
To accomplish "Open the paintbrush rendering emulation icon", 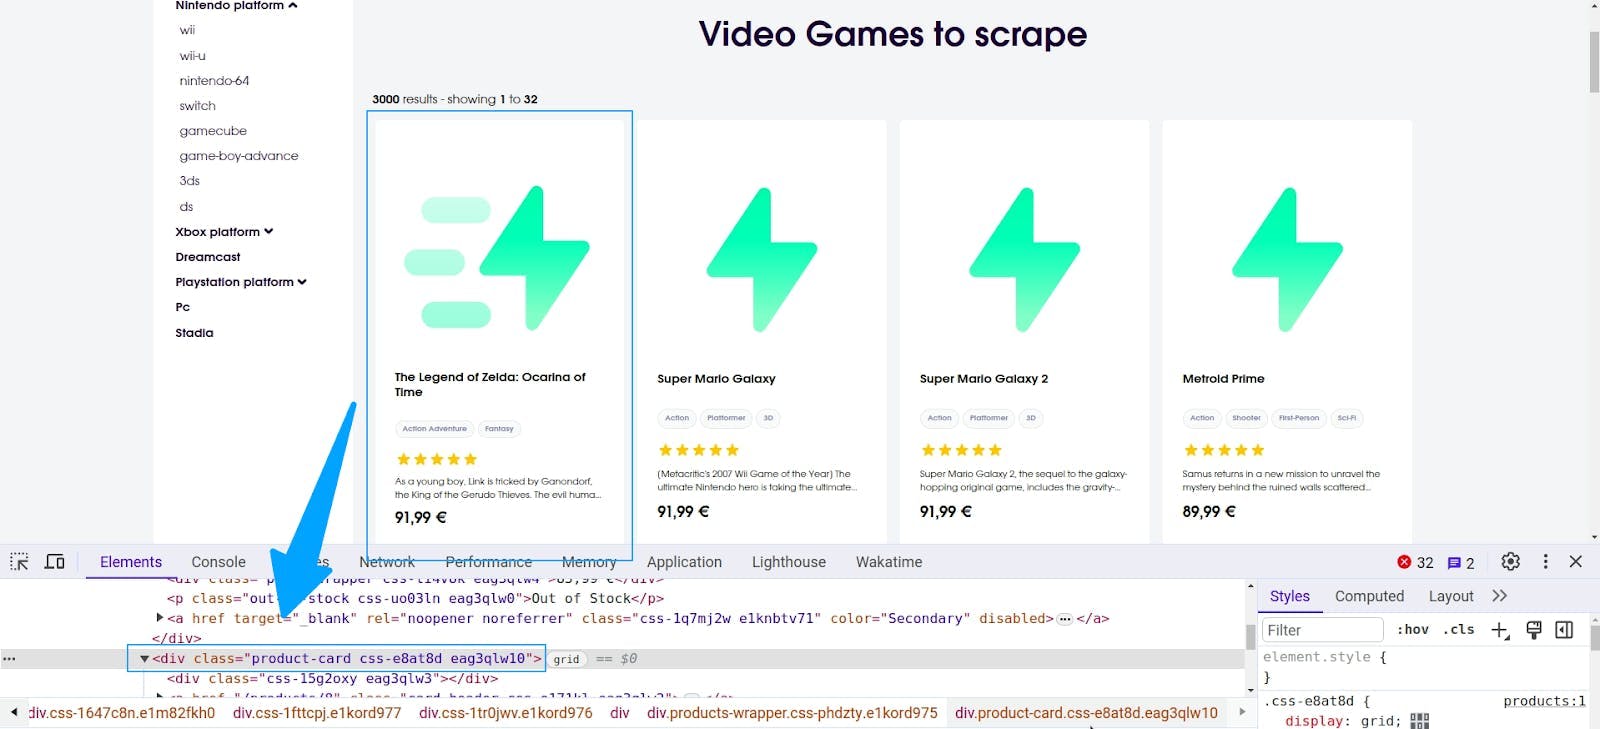I will 1534,629.
